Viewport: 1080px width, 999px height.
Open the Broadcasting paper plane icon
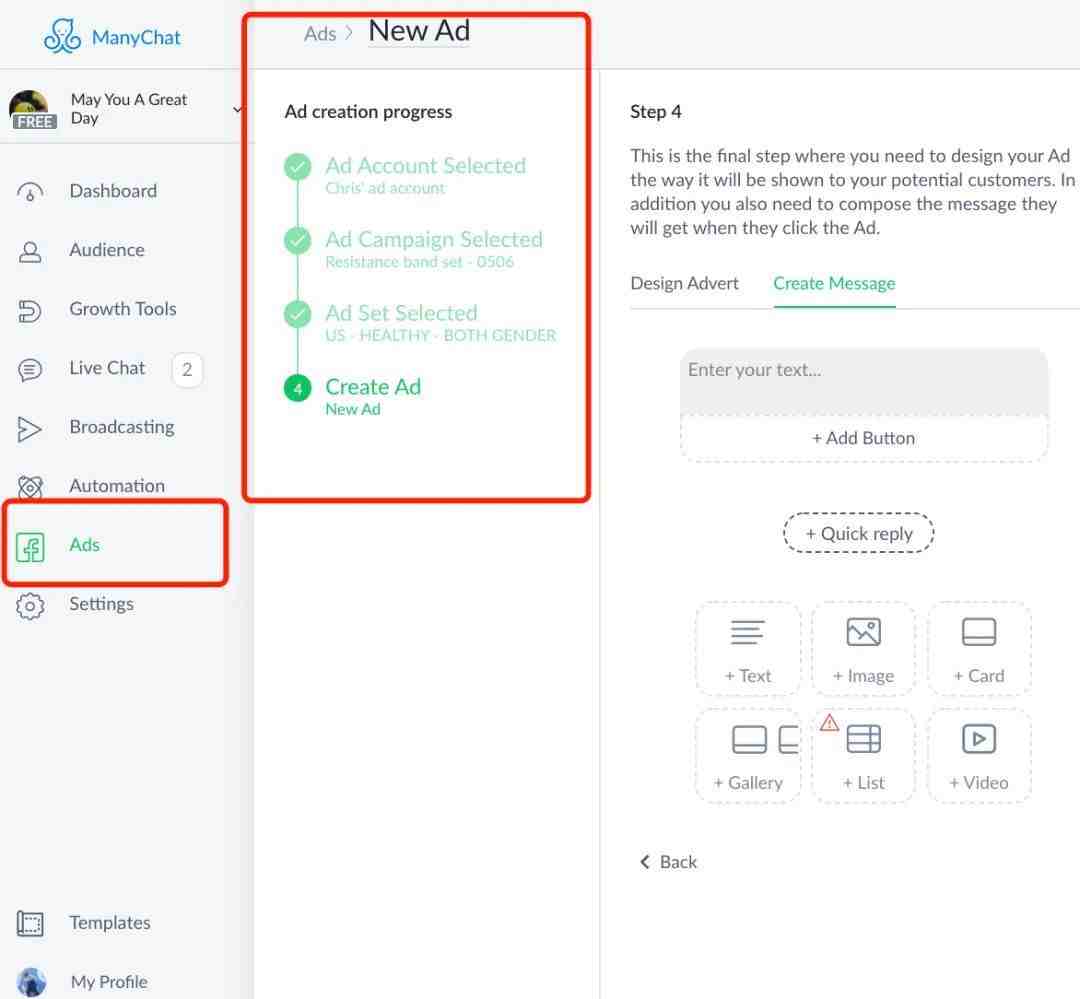pyautogui.click(x=30, y=429)
